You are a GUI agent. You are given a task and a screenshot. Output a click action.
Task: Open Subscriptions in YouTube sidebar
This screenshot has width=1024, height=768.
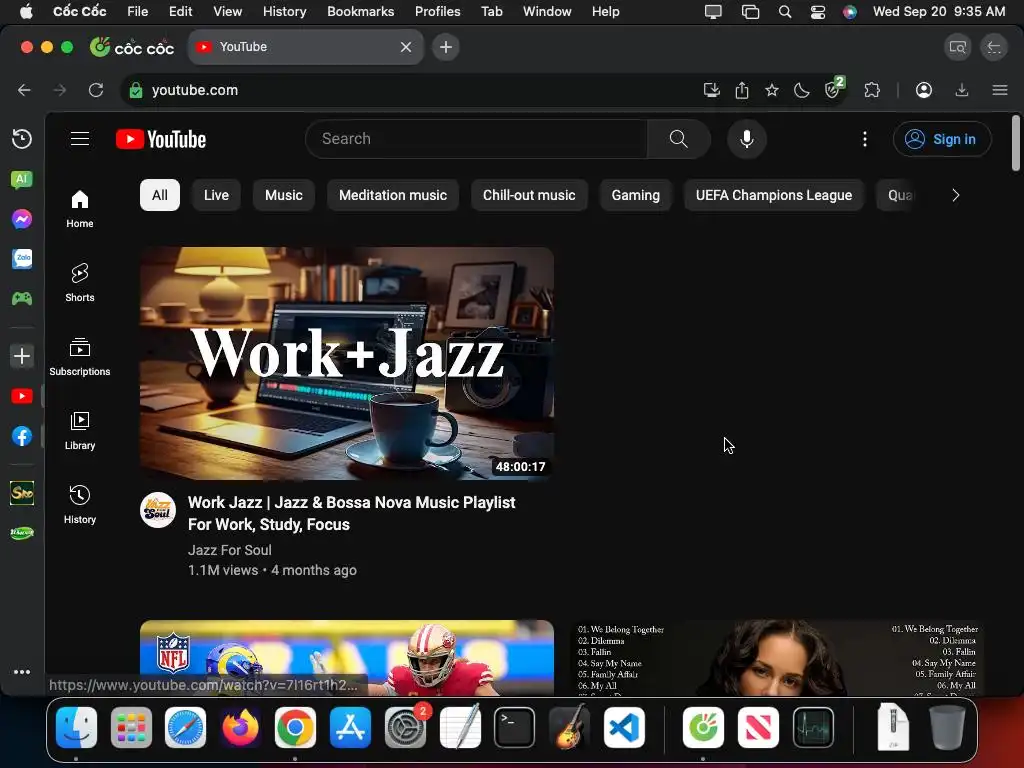[80, 357]
